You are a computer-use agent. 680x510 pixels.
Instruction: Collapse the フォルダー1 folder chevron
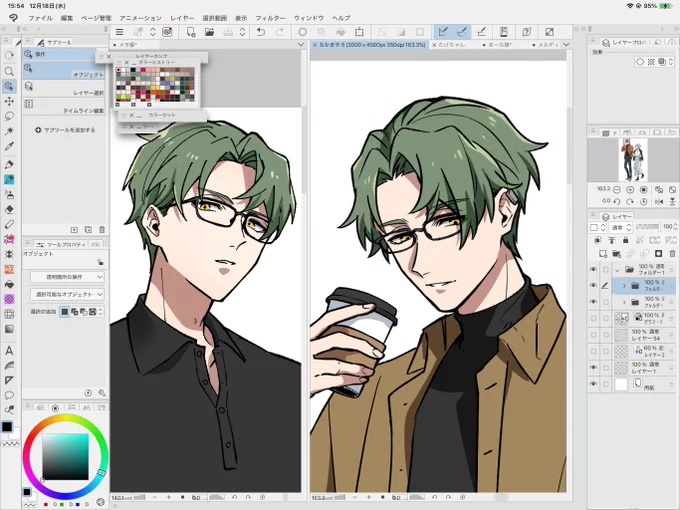[617, 270]
